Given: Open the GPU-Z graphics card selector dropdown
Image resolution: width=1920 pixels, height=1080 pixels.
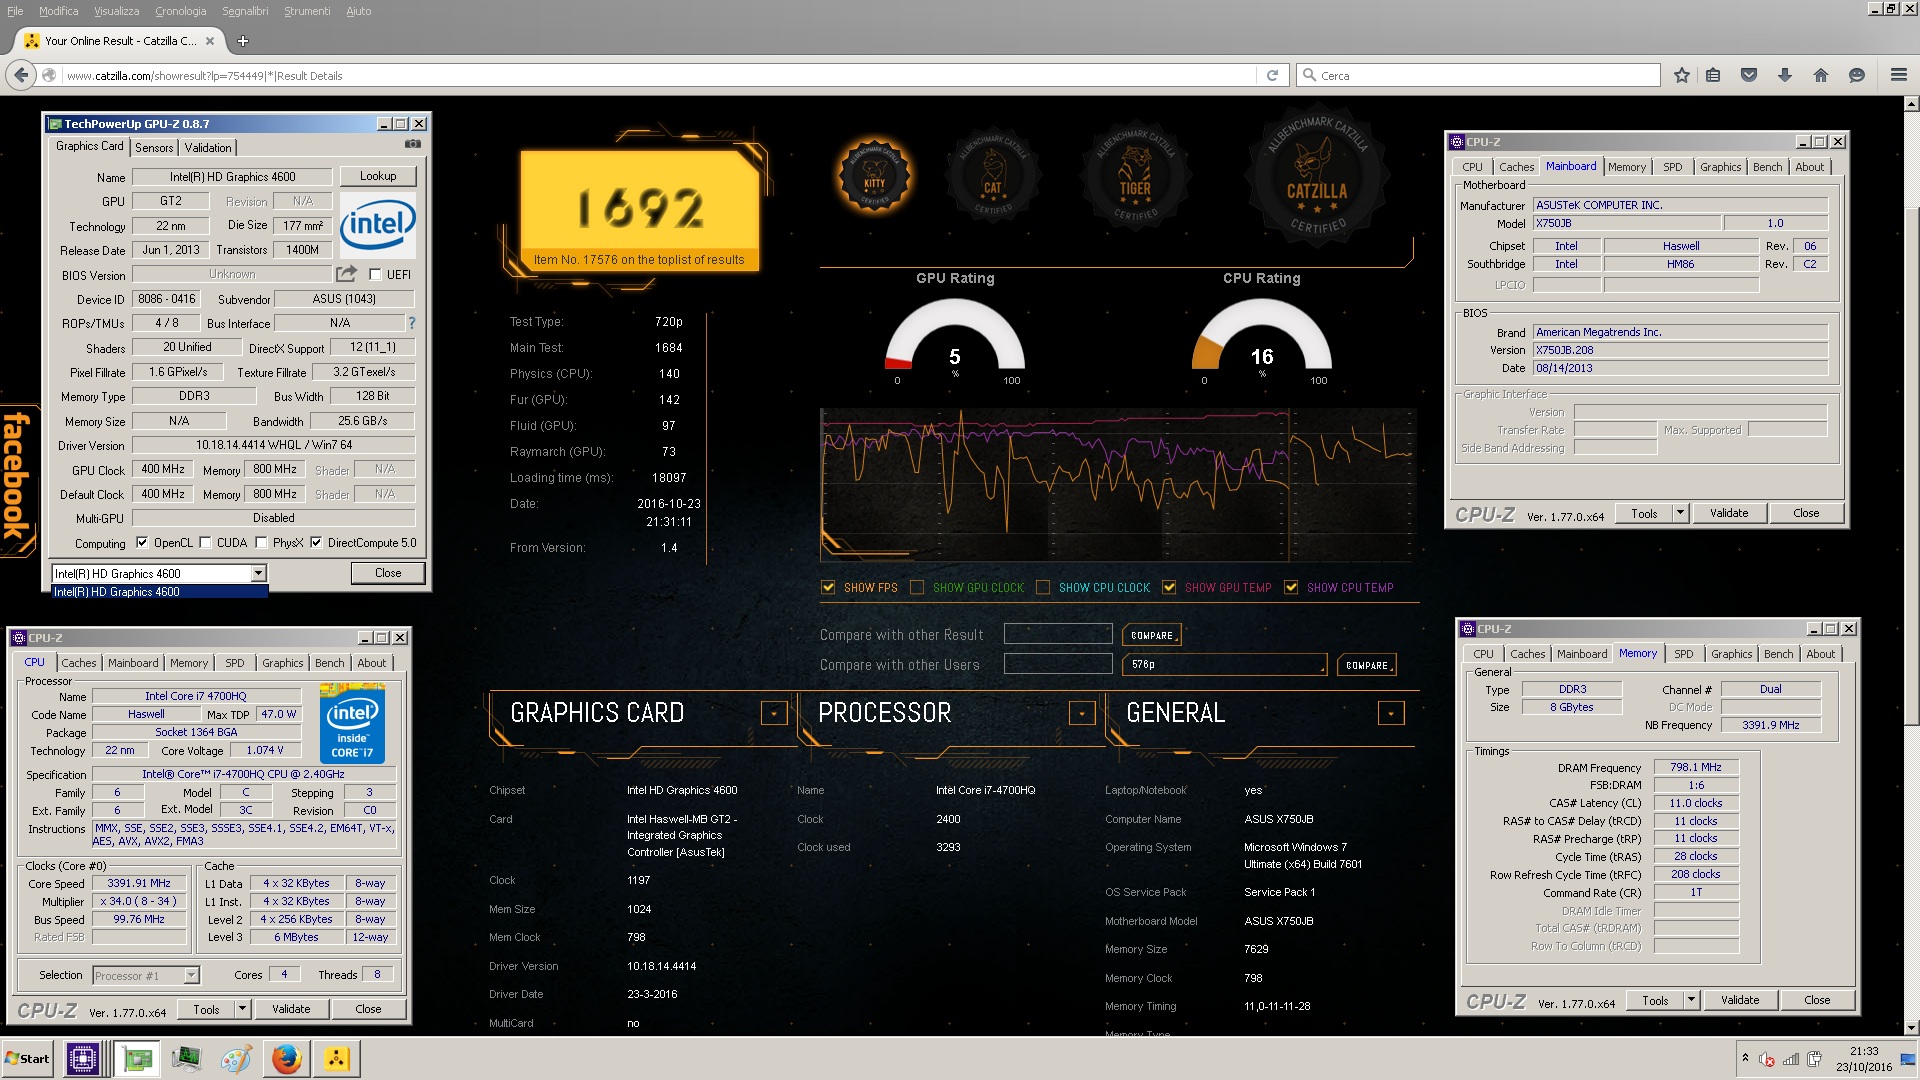Looking at the screenshot, I should click(258, 573).
